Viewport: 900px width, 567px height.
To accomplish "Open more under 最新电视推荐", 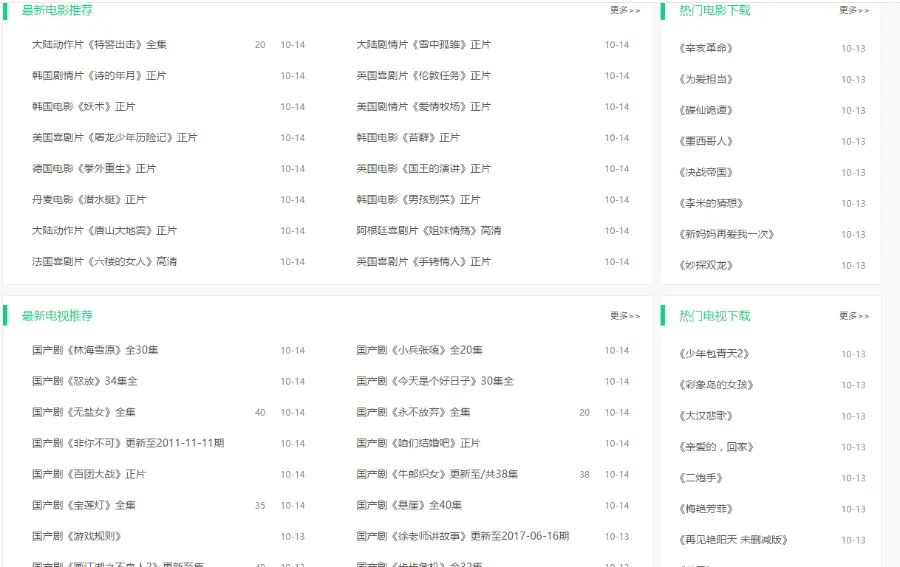I will [625, 316].
